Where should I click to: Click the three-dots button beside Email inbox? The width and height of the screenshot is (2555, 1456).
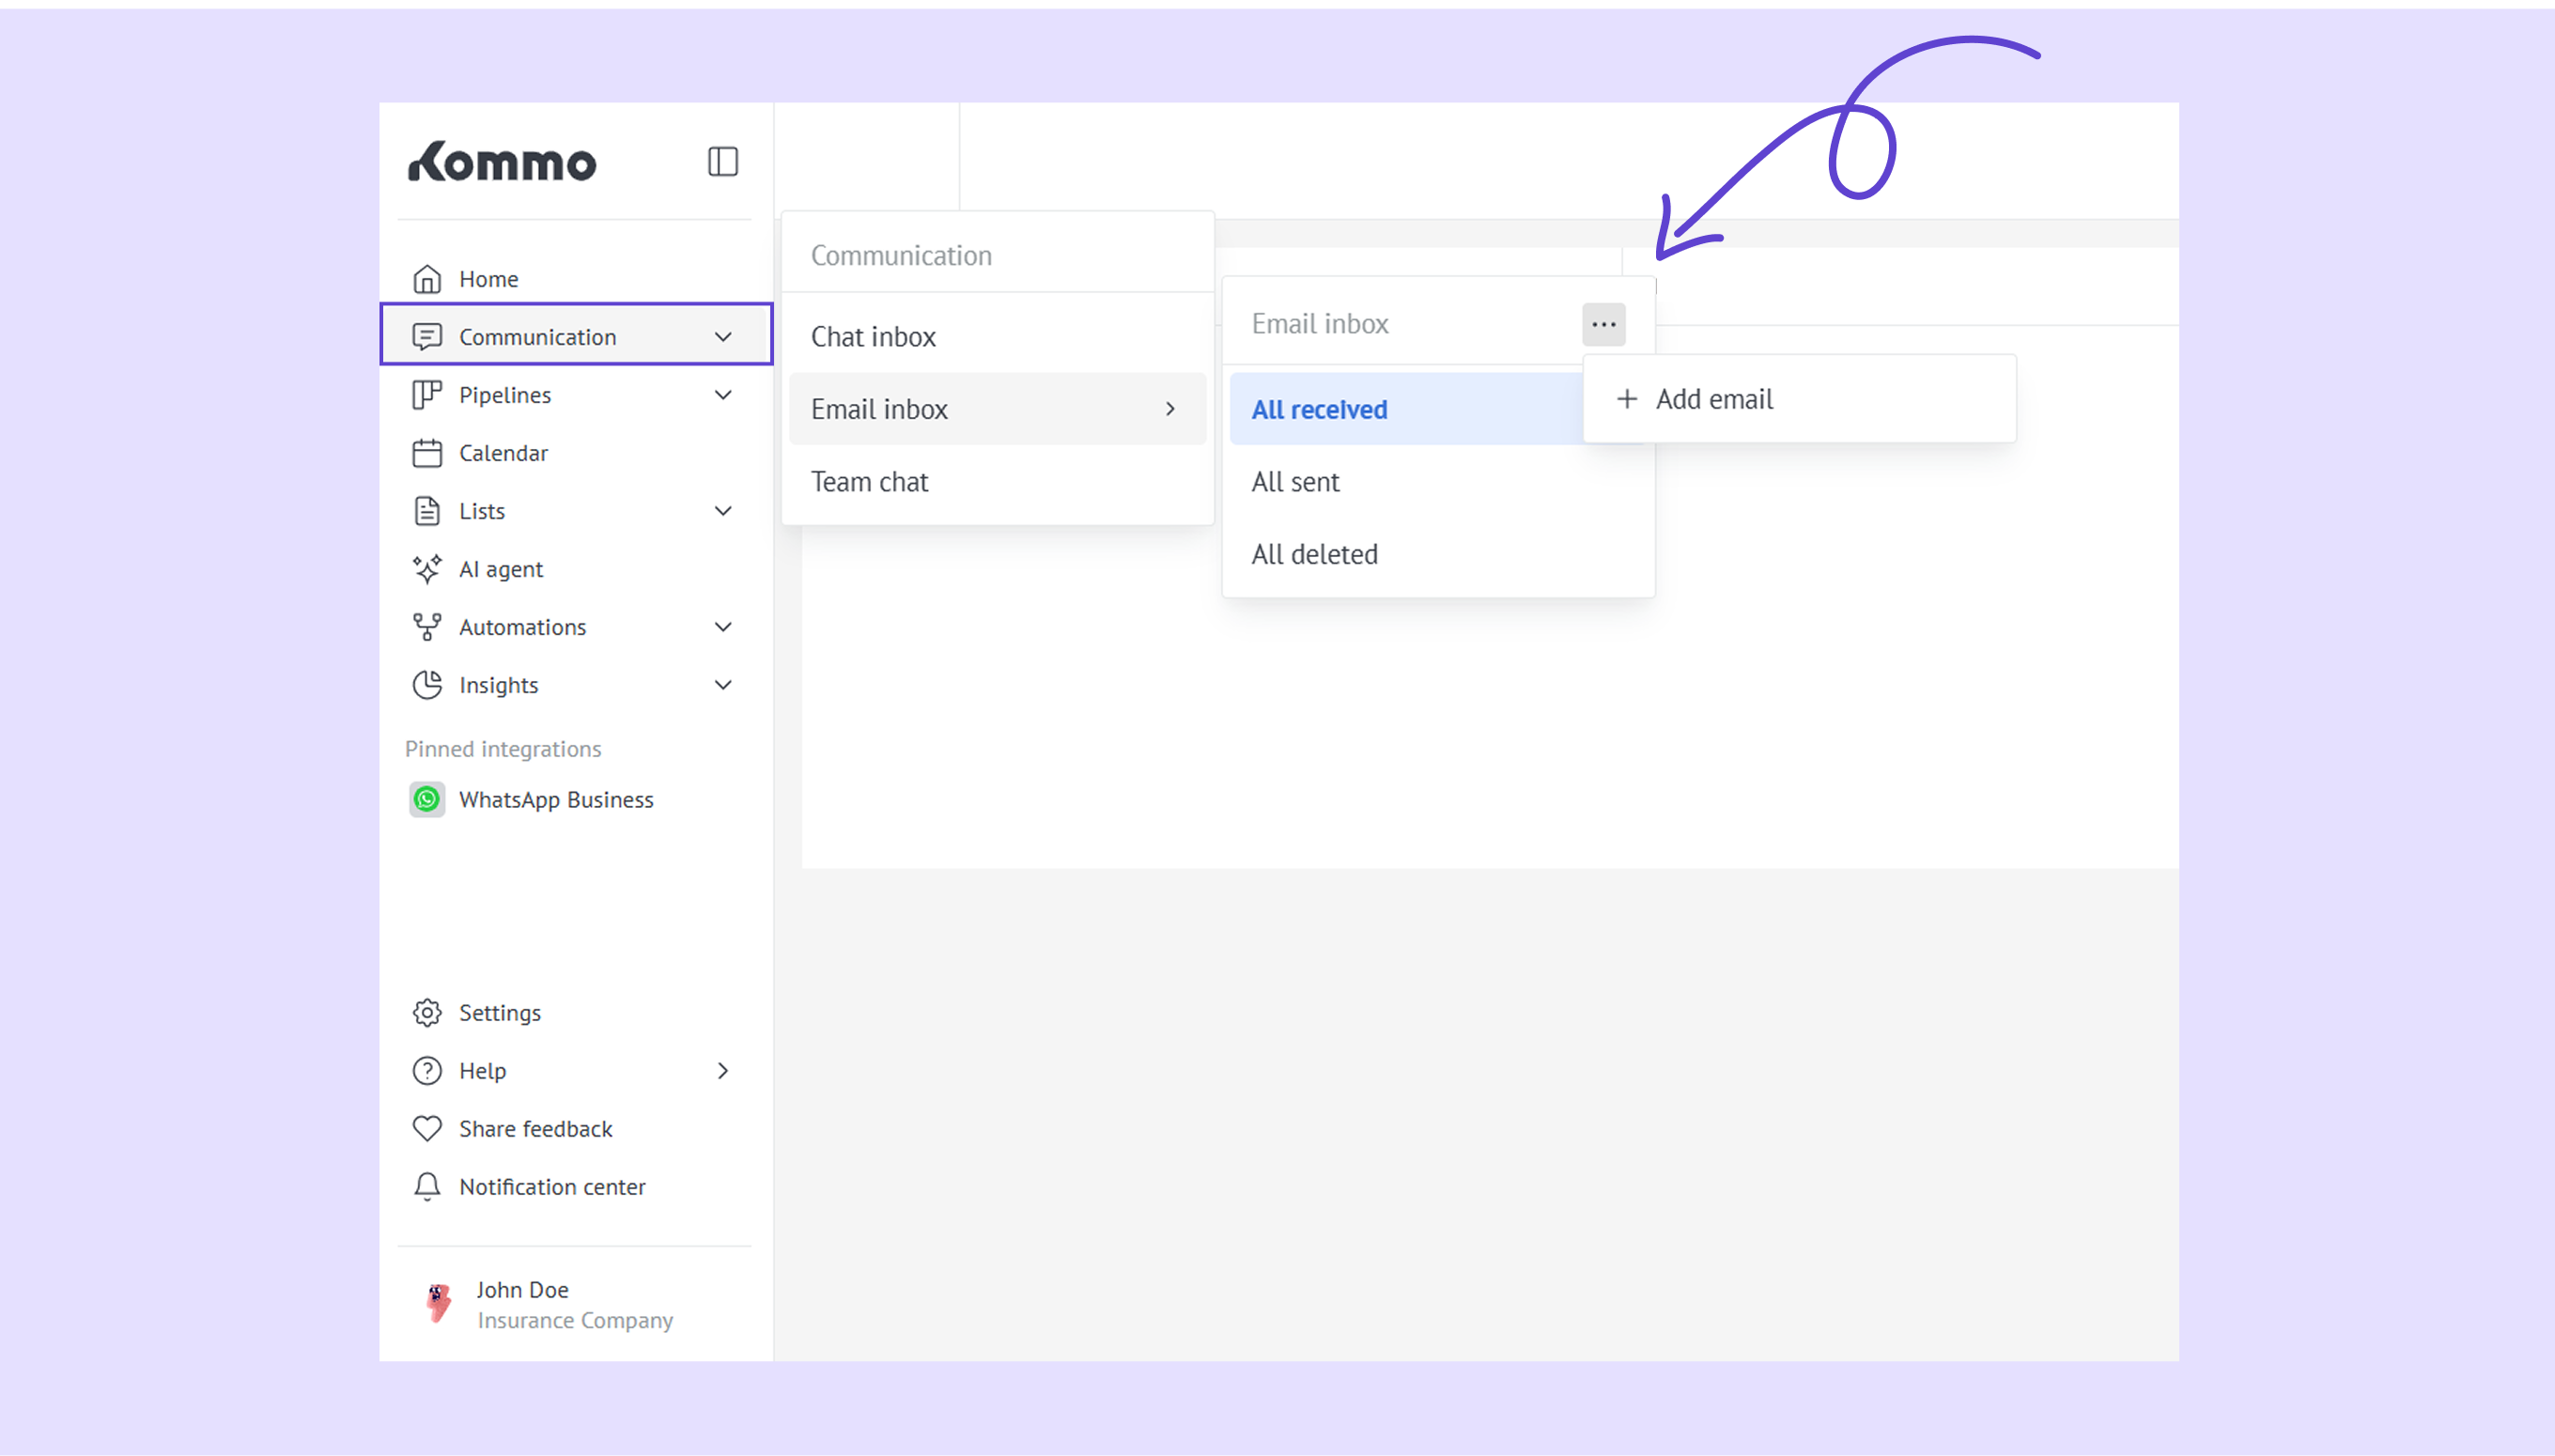[x=1603, y=324]
